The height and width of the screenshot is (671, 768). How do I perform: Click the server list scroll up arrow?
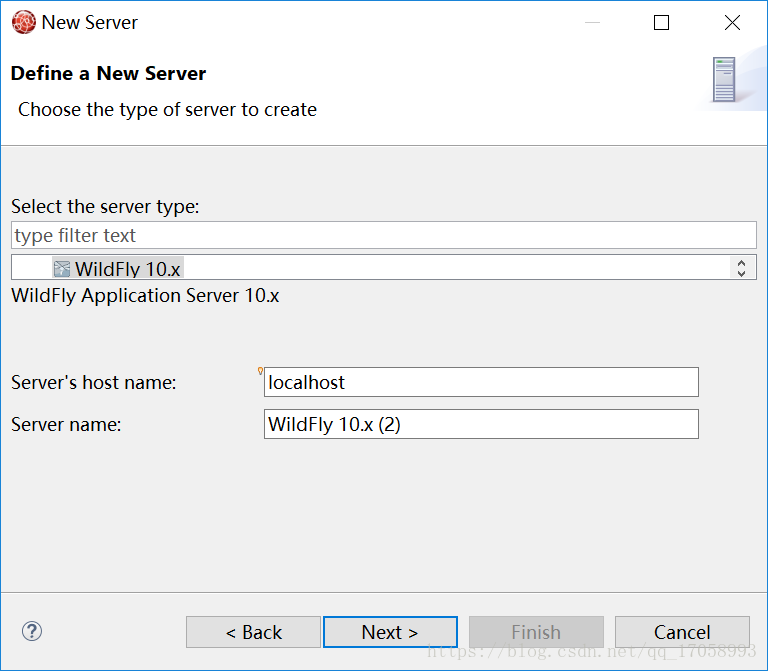(x=741, y=263)
